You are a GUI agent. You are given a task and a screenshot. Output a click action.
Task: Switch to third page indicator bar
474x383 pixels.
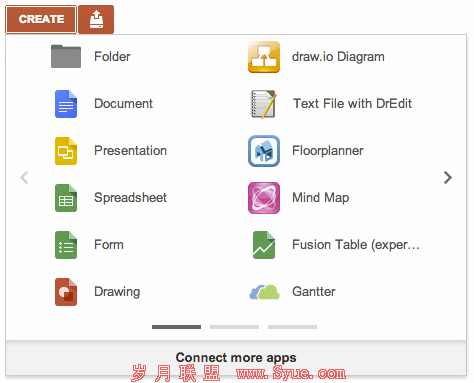[x=292, y=327]
